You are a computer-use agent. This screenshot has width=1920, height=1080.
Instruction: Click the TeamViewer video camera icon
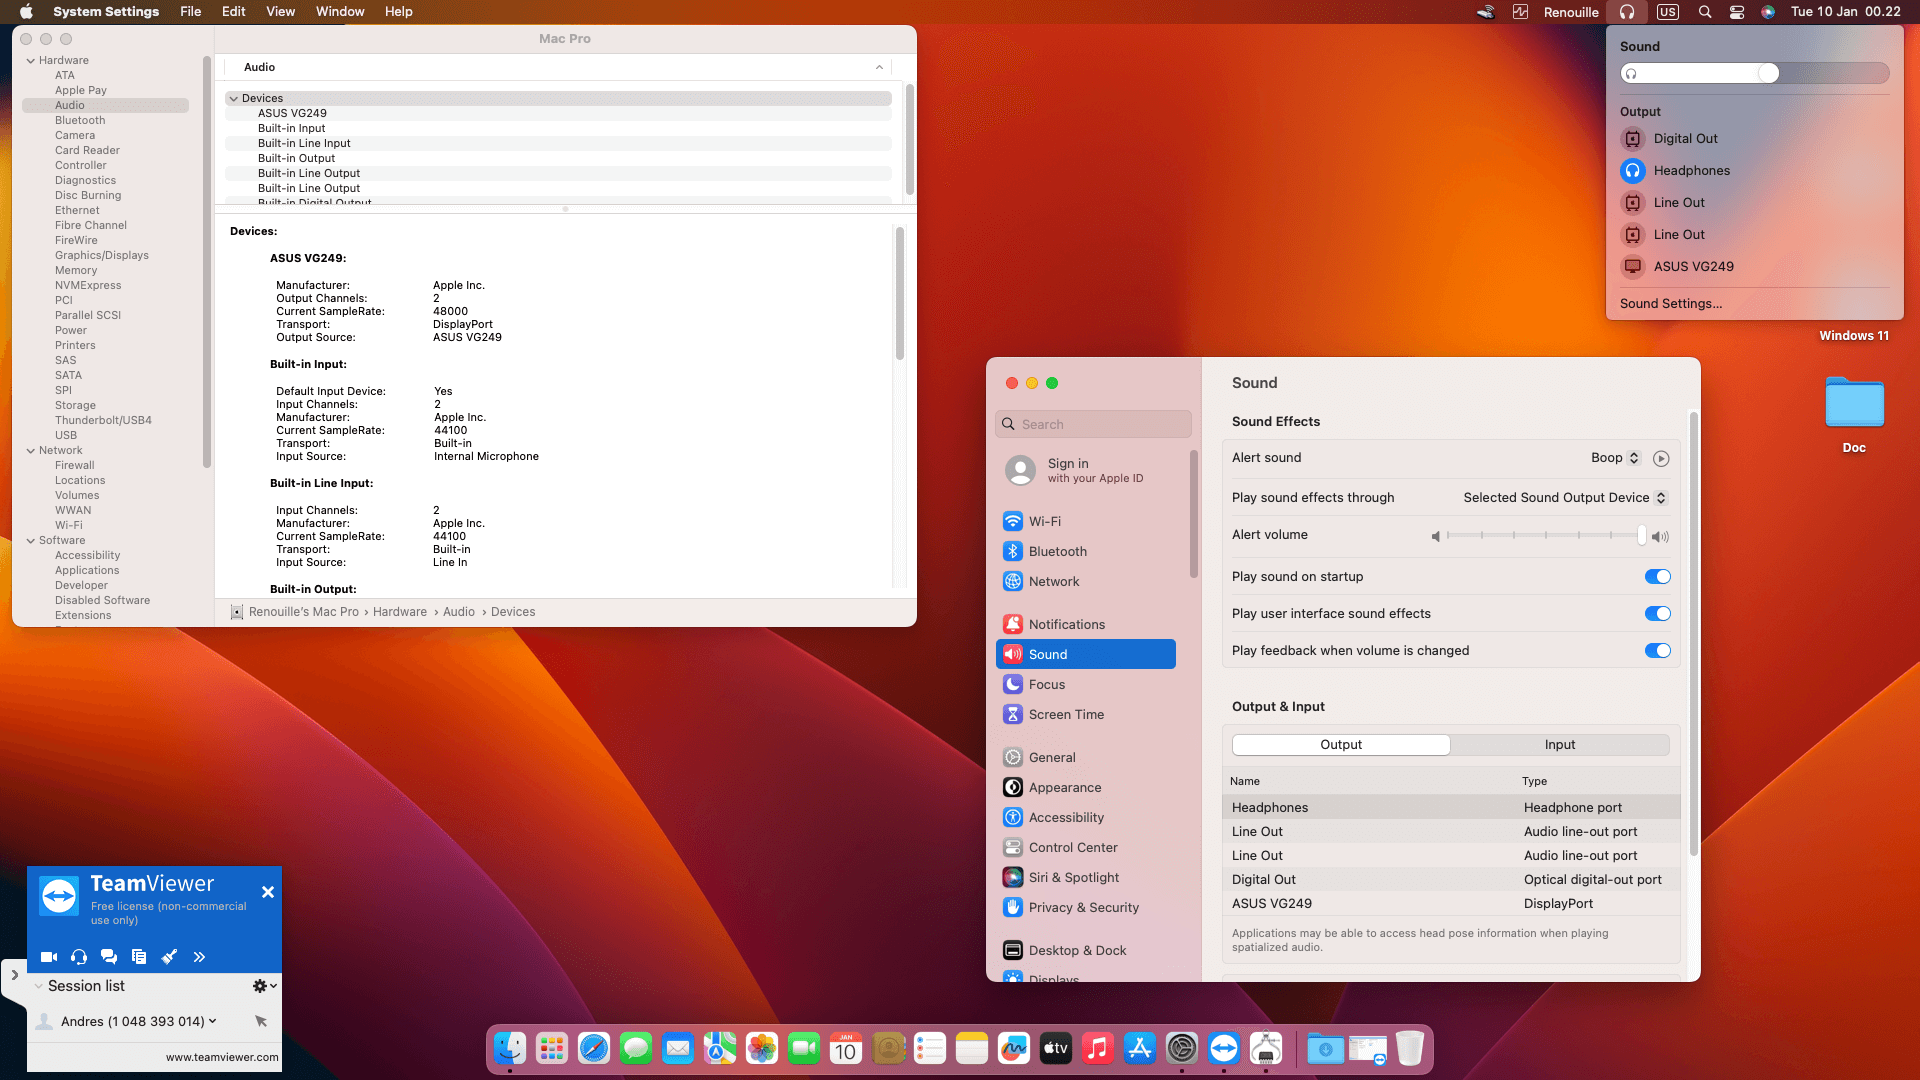(x=48, y=957)
